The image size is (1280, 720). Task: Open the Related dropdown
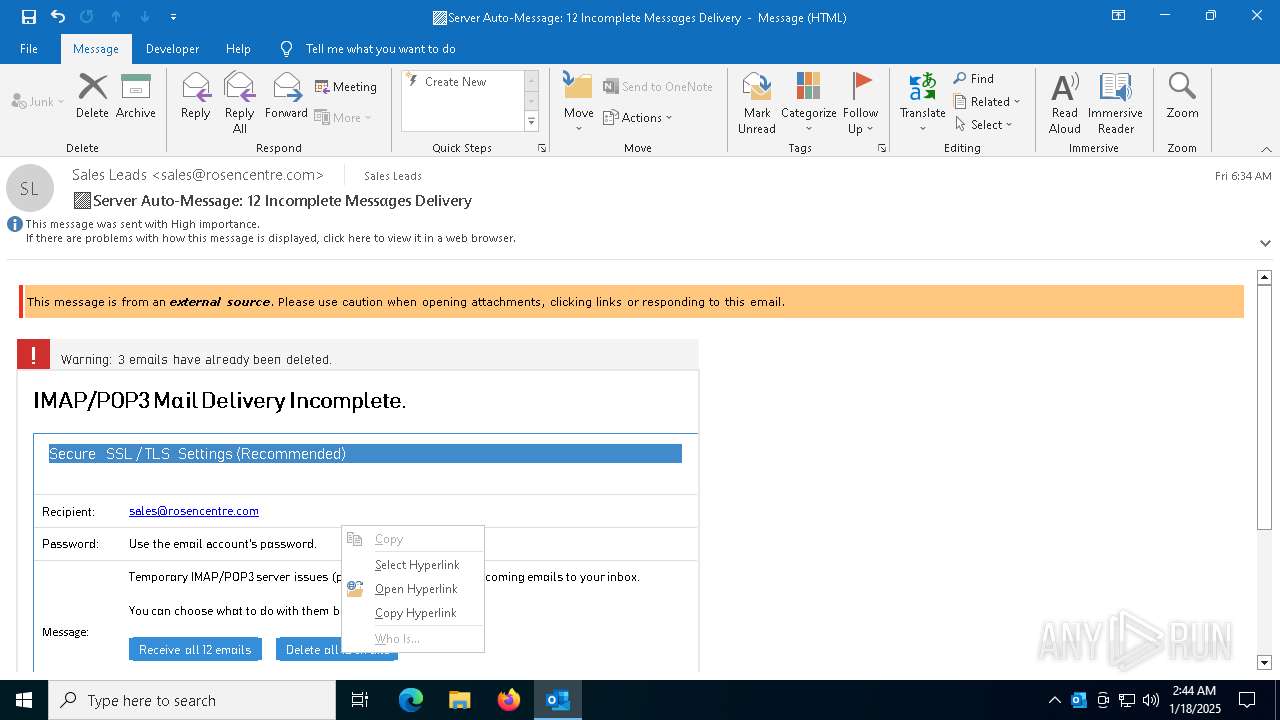[987, 101]
